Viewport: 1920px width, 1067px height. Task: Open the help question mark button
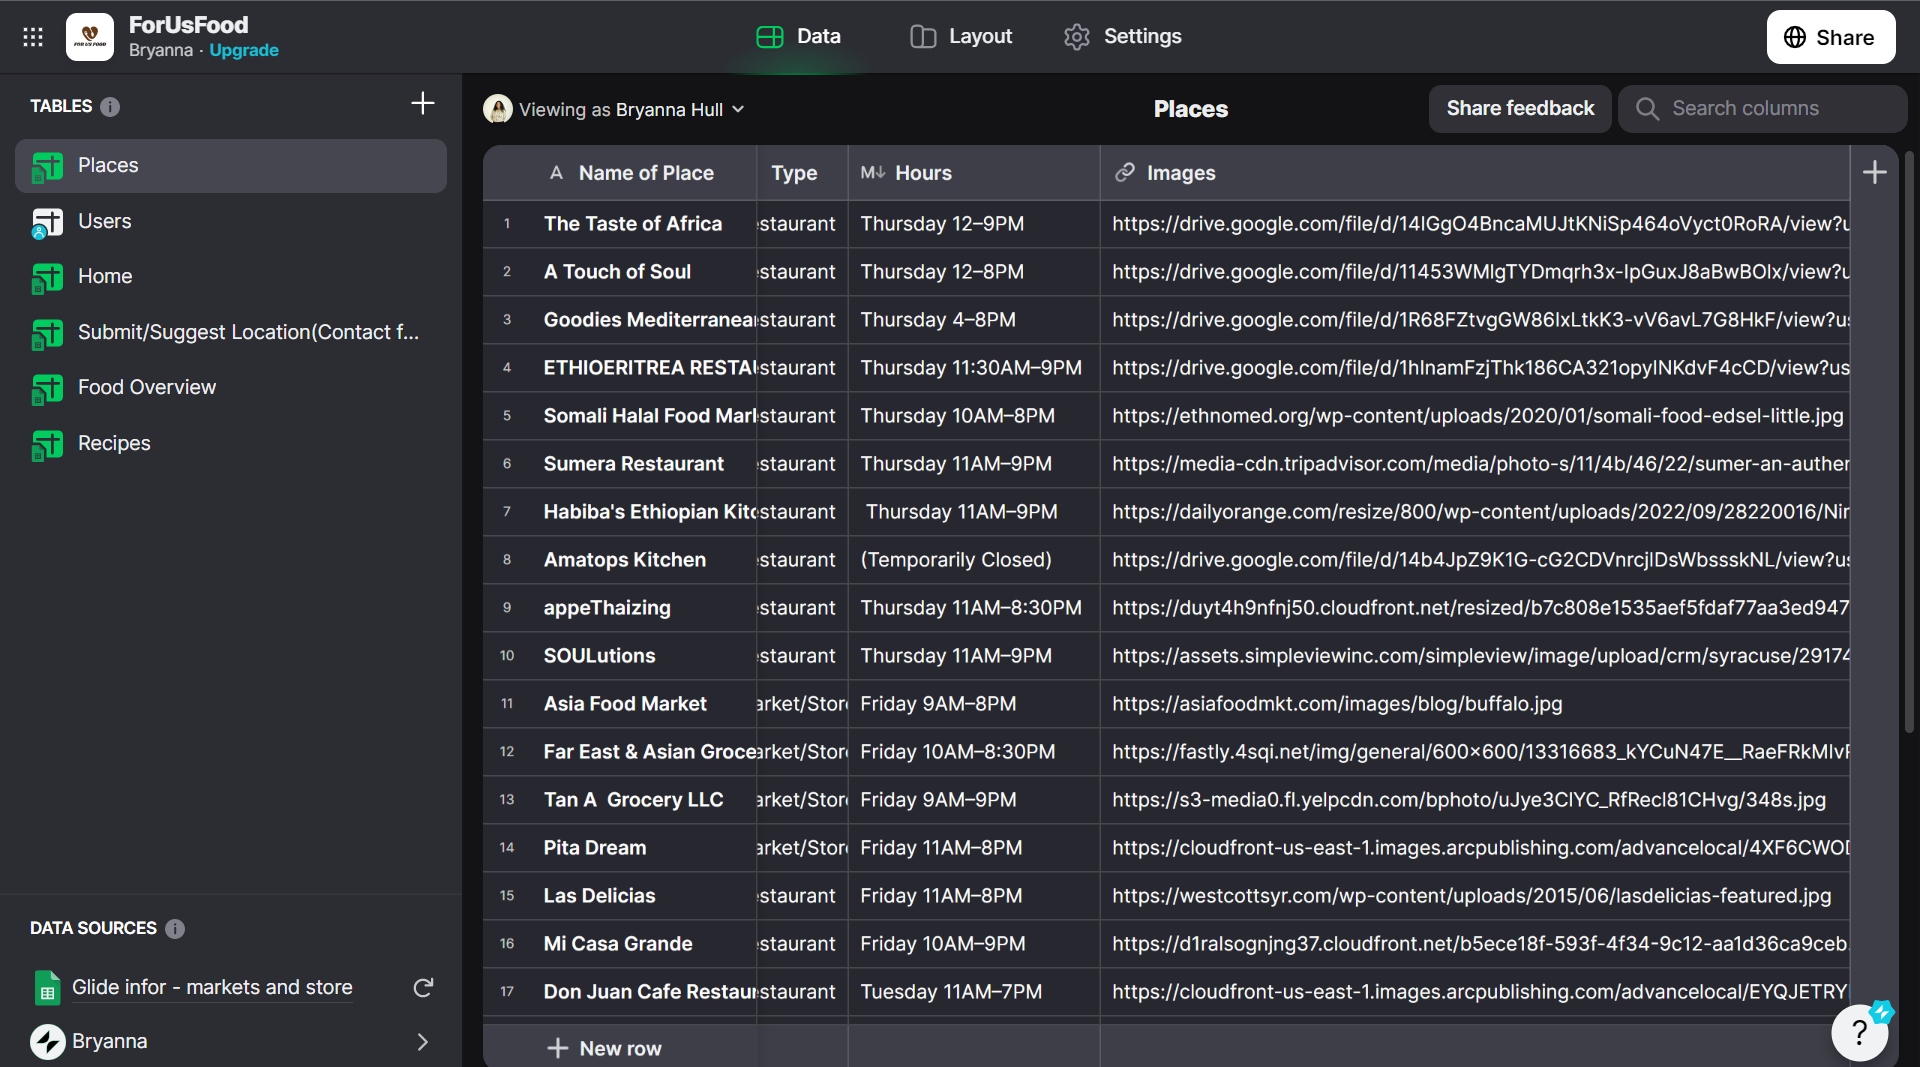1859,1032
